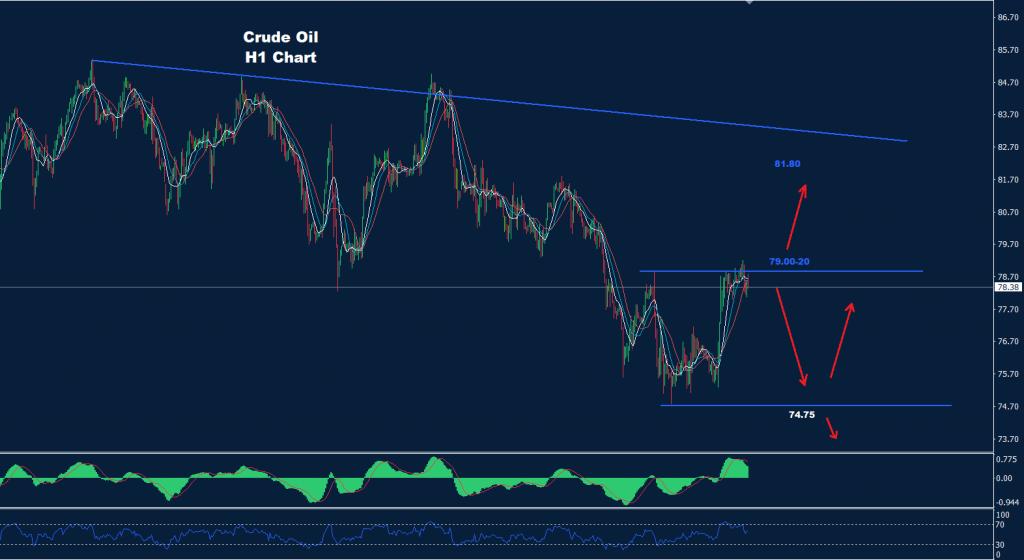
Task: Click the 79.70 price axis label
Action: click(1008, 244)
